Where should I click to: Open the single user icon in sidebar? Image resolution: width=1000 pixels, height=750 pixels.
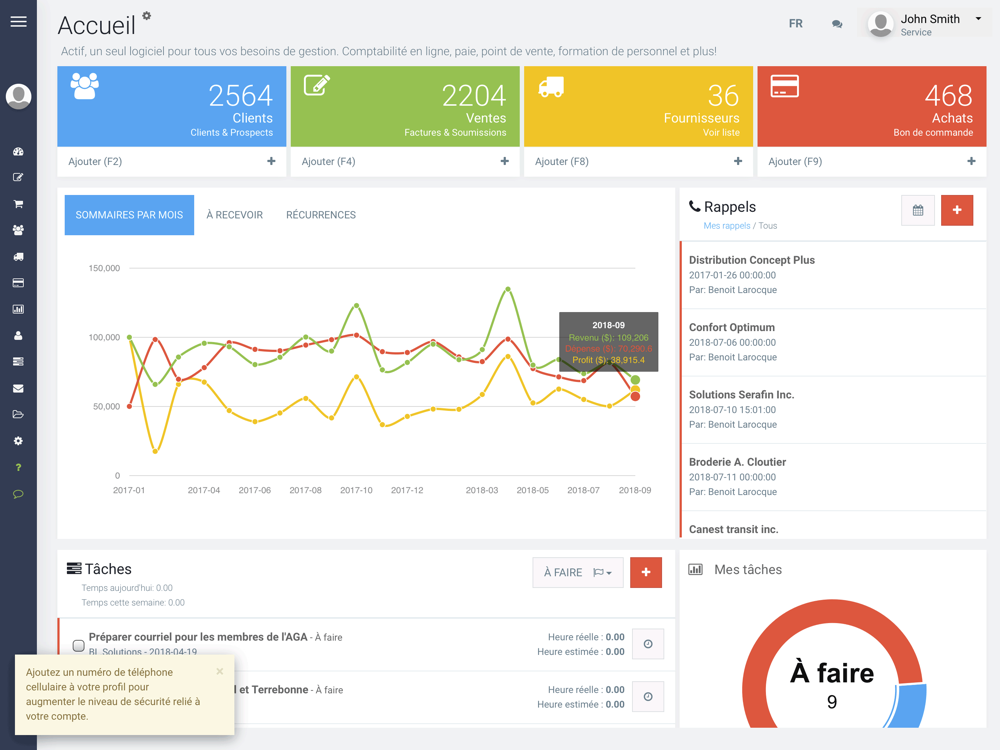click(x=18, y=335)
